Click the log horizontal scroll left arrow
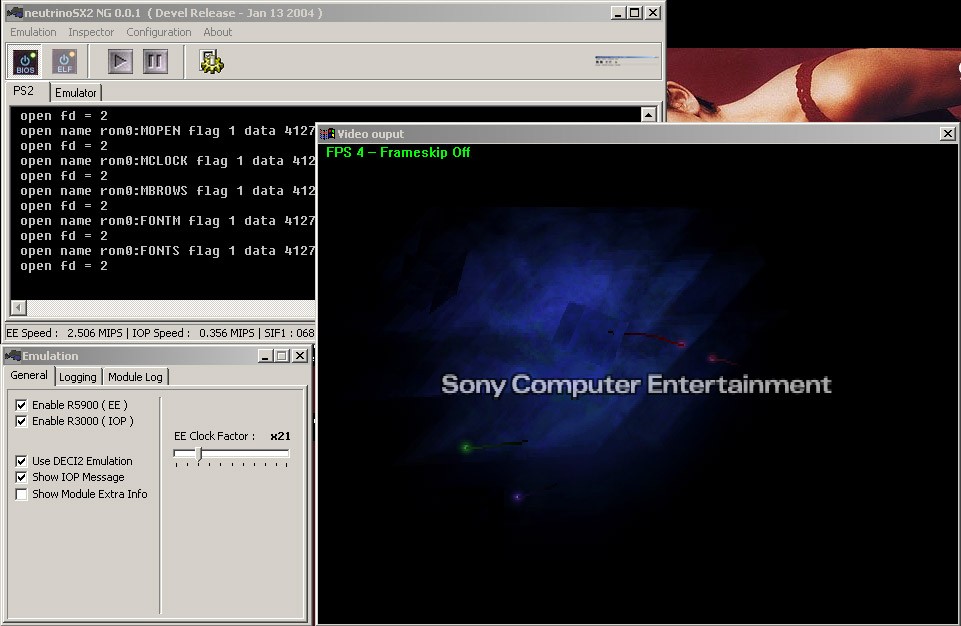This screenshot has width=961, height=626. point(18,308)
